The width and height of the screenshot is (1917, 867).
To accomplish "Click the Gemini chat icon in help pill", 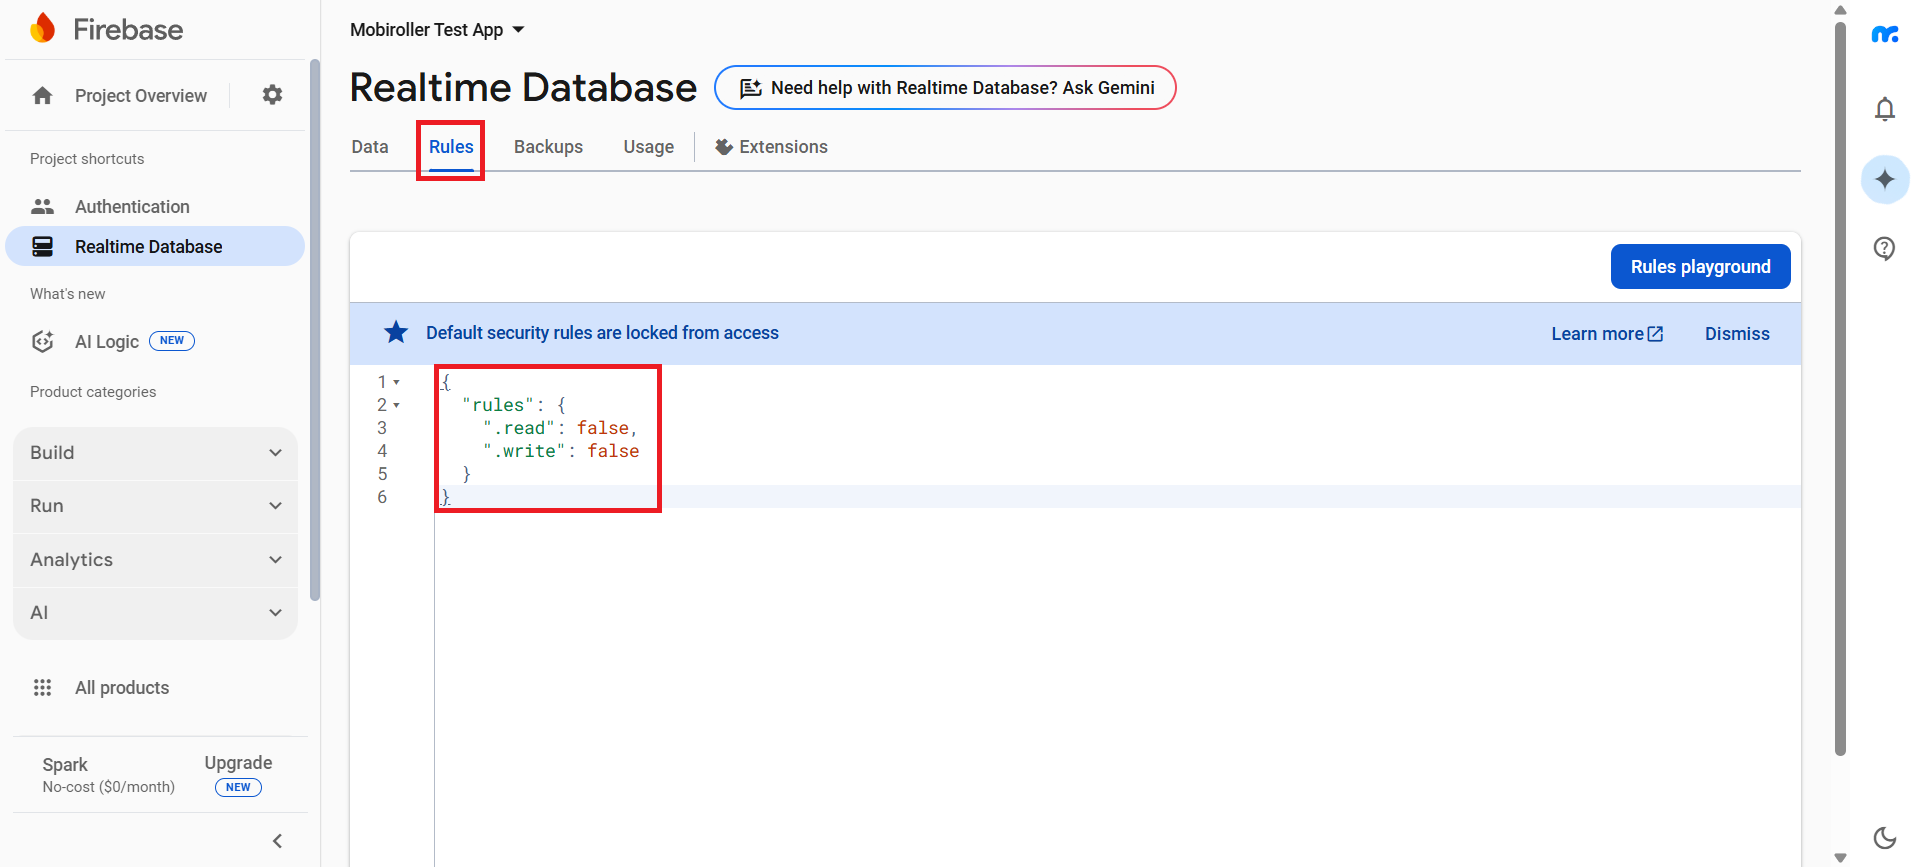I will 751,88.
